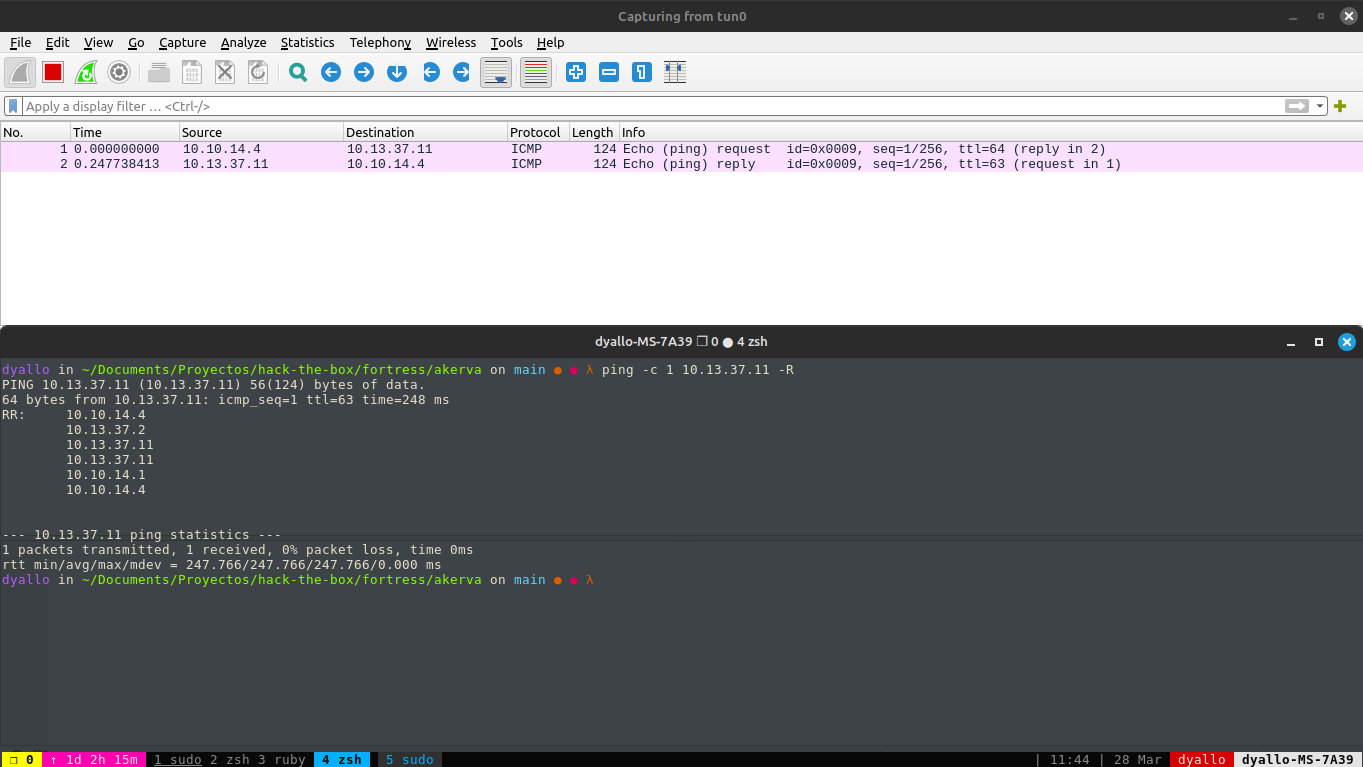Click RR hop 10.13.37.2 in terminal

[x=106, y=430]
